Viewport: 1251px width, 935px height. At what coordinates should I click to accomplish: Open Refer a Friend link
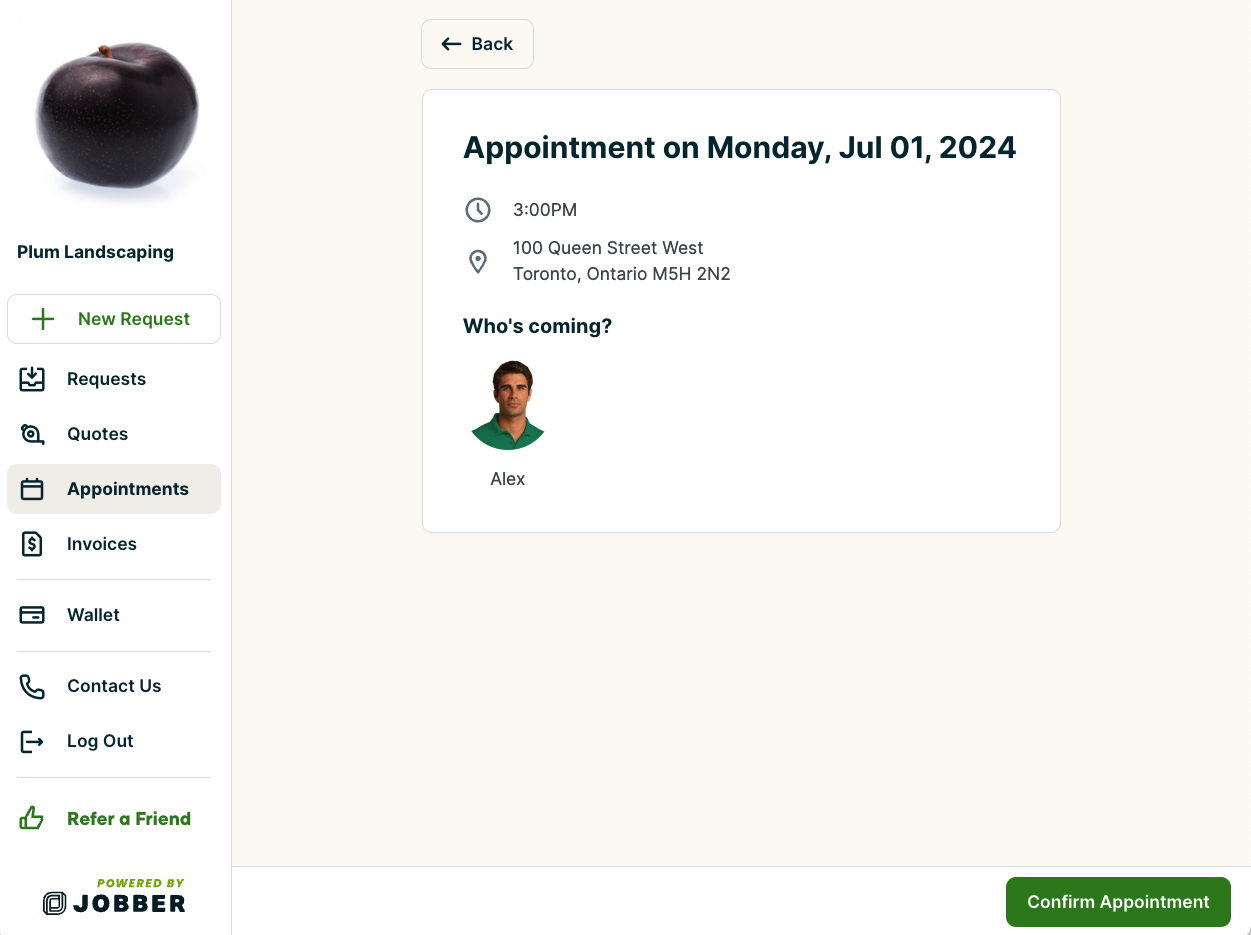point(129,818)
